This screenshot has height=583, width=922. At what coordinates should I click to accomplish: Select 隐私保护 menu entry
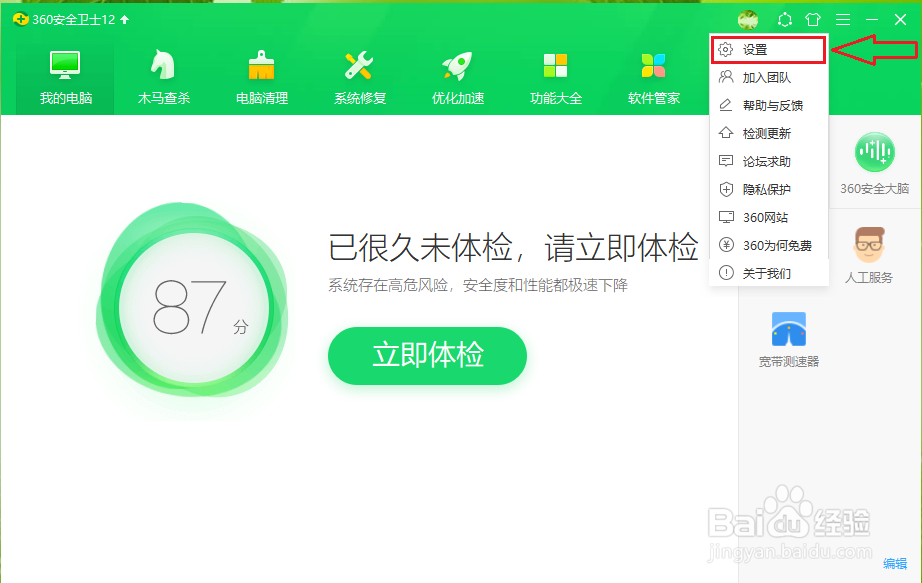point(769,189)
